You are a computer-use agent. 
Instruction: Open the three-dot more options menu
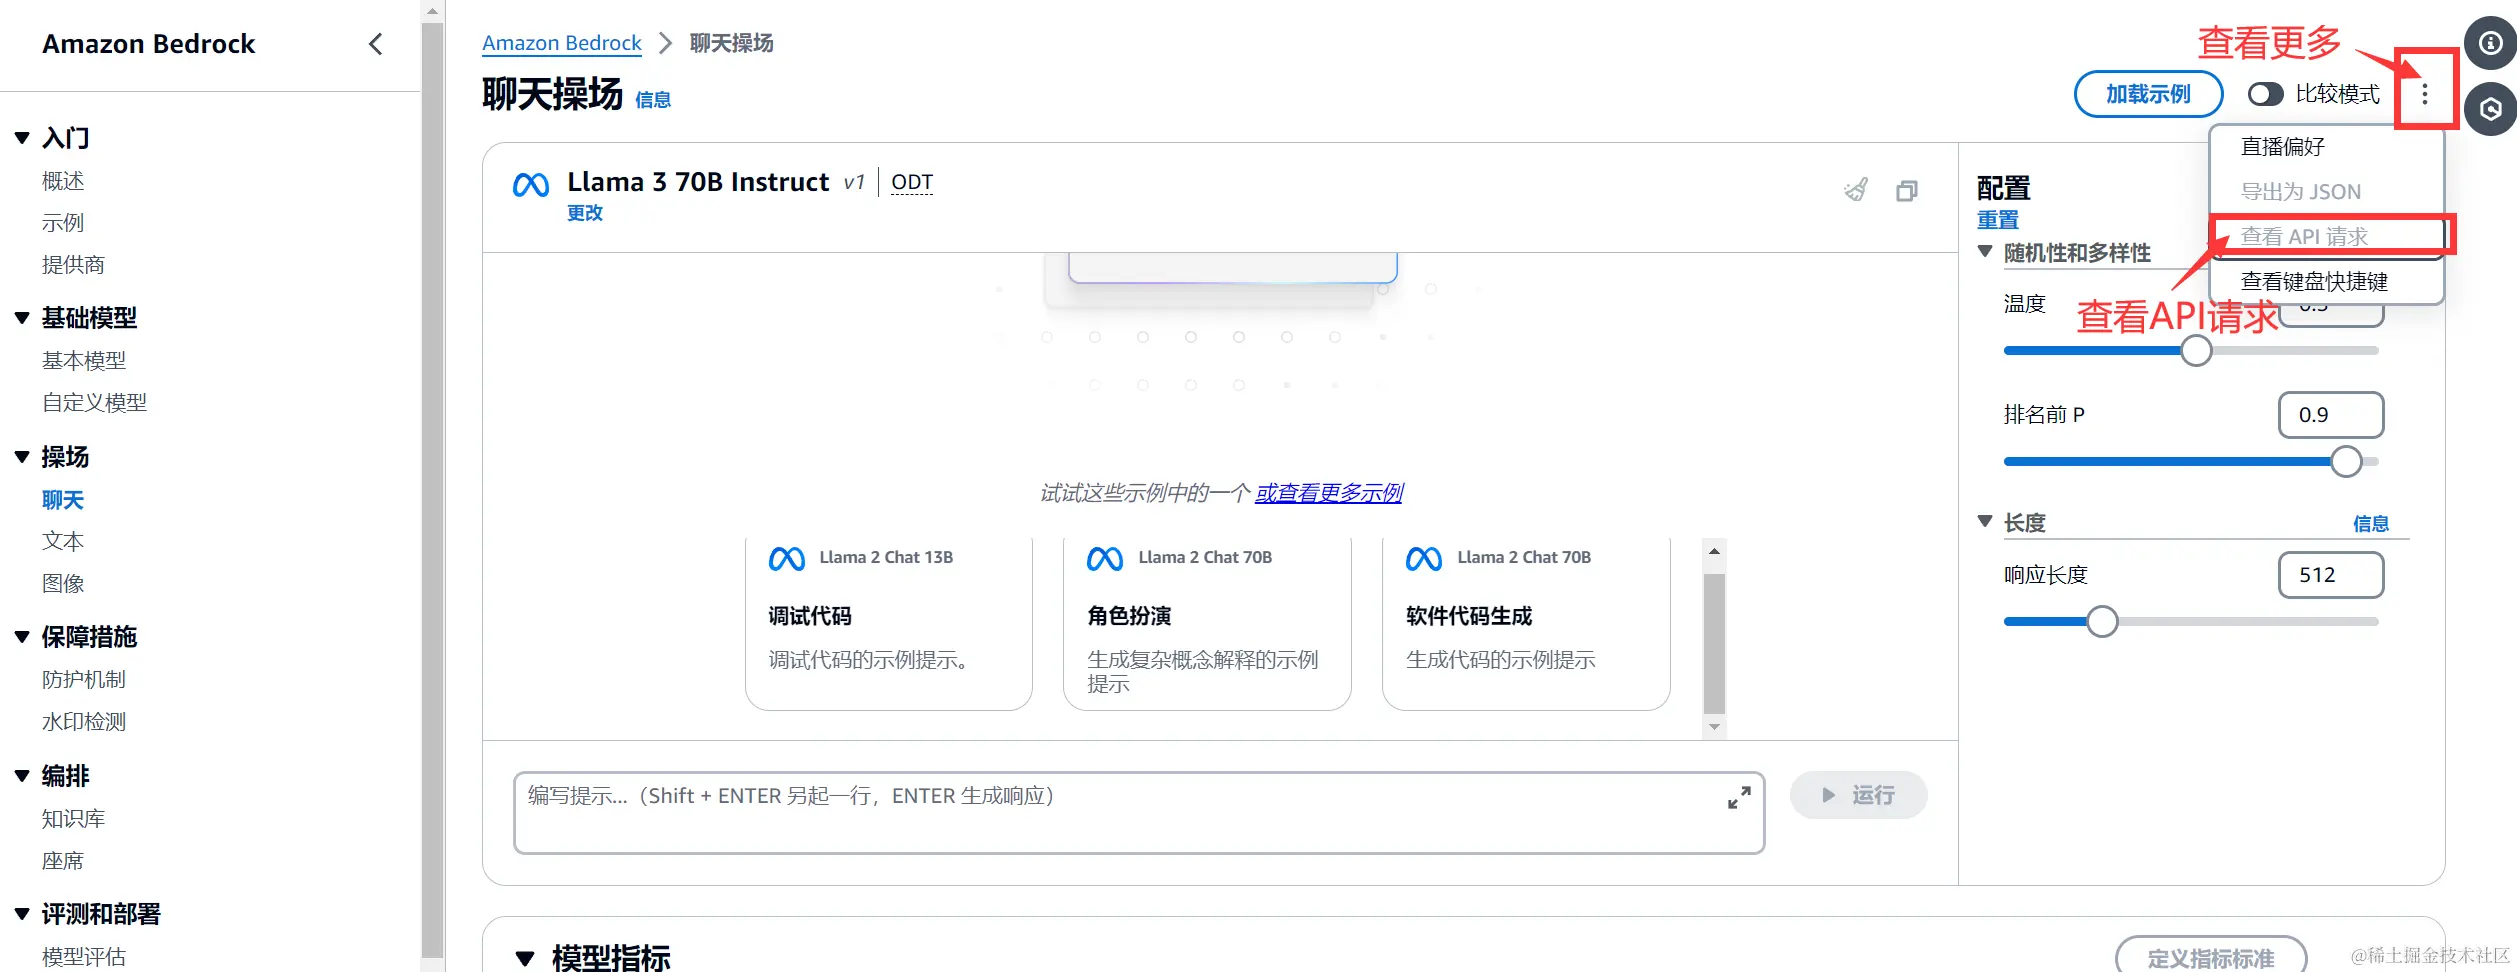click(x=2424, y=94)
